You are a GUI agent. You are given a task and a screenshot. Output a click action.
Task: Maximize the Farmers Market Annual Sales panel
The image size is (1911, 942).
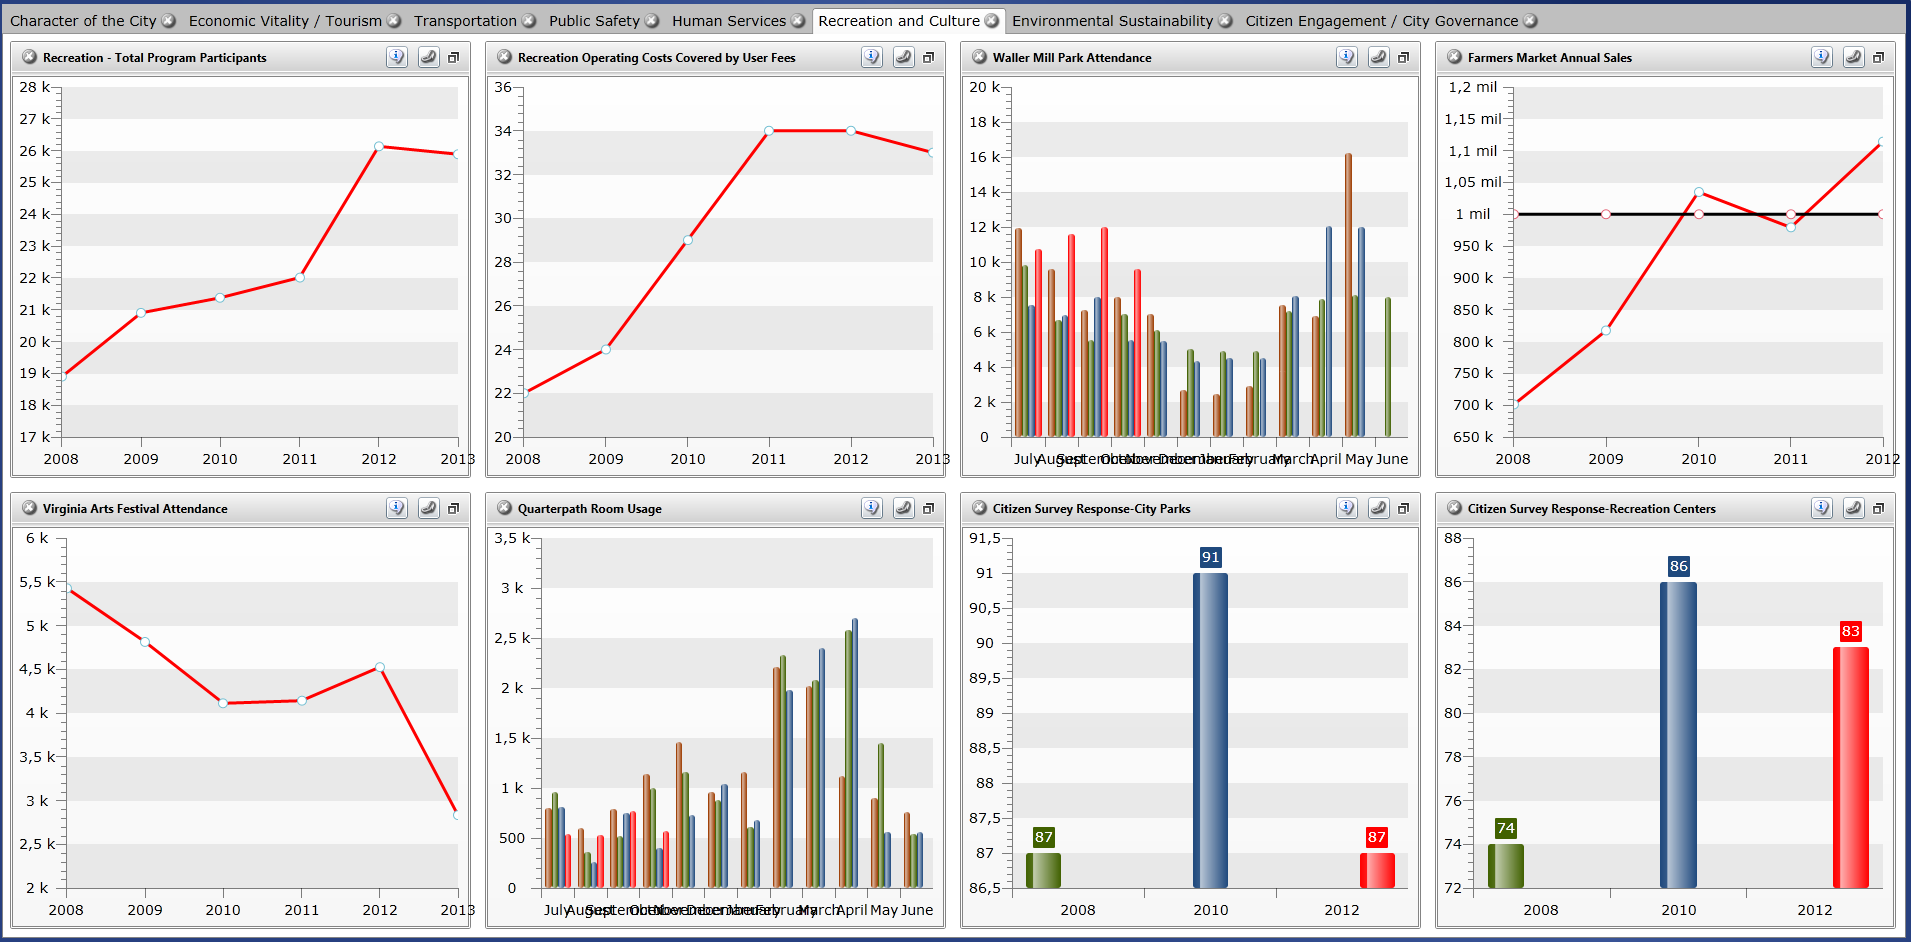pyautogui.click(x=1878, y=57)
